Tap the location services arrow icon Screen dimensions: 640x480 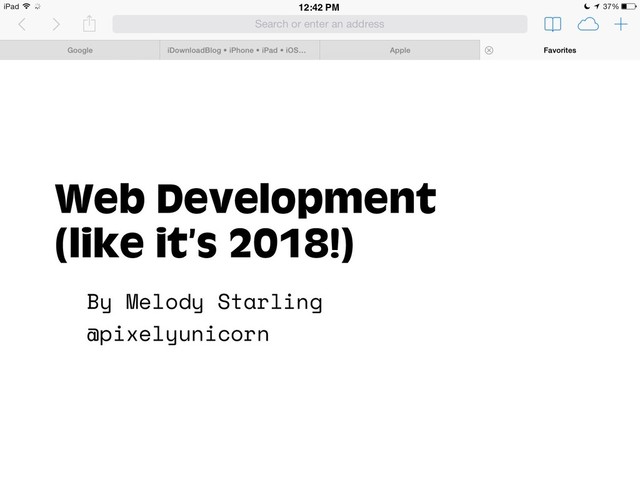click(x=597, y=6)
